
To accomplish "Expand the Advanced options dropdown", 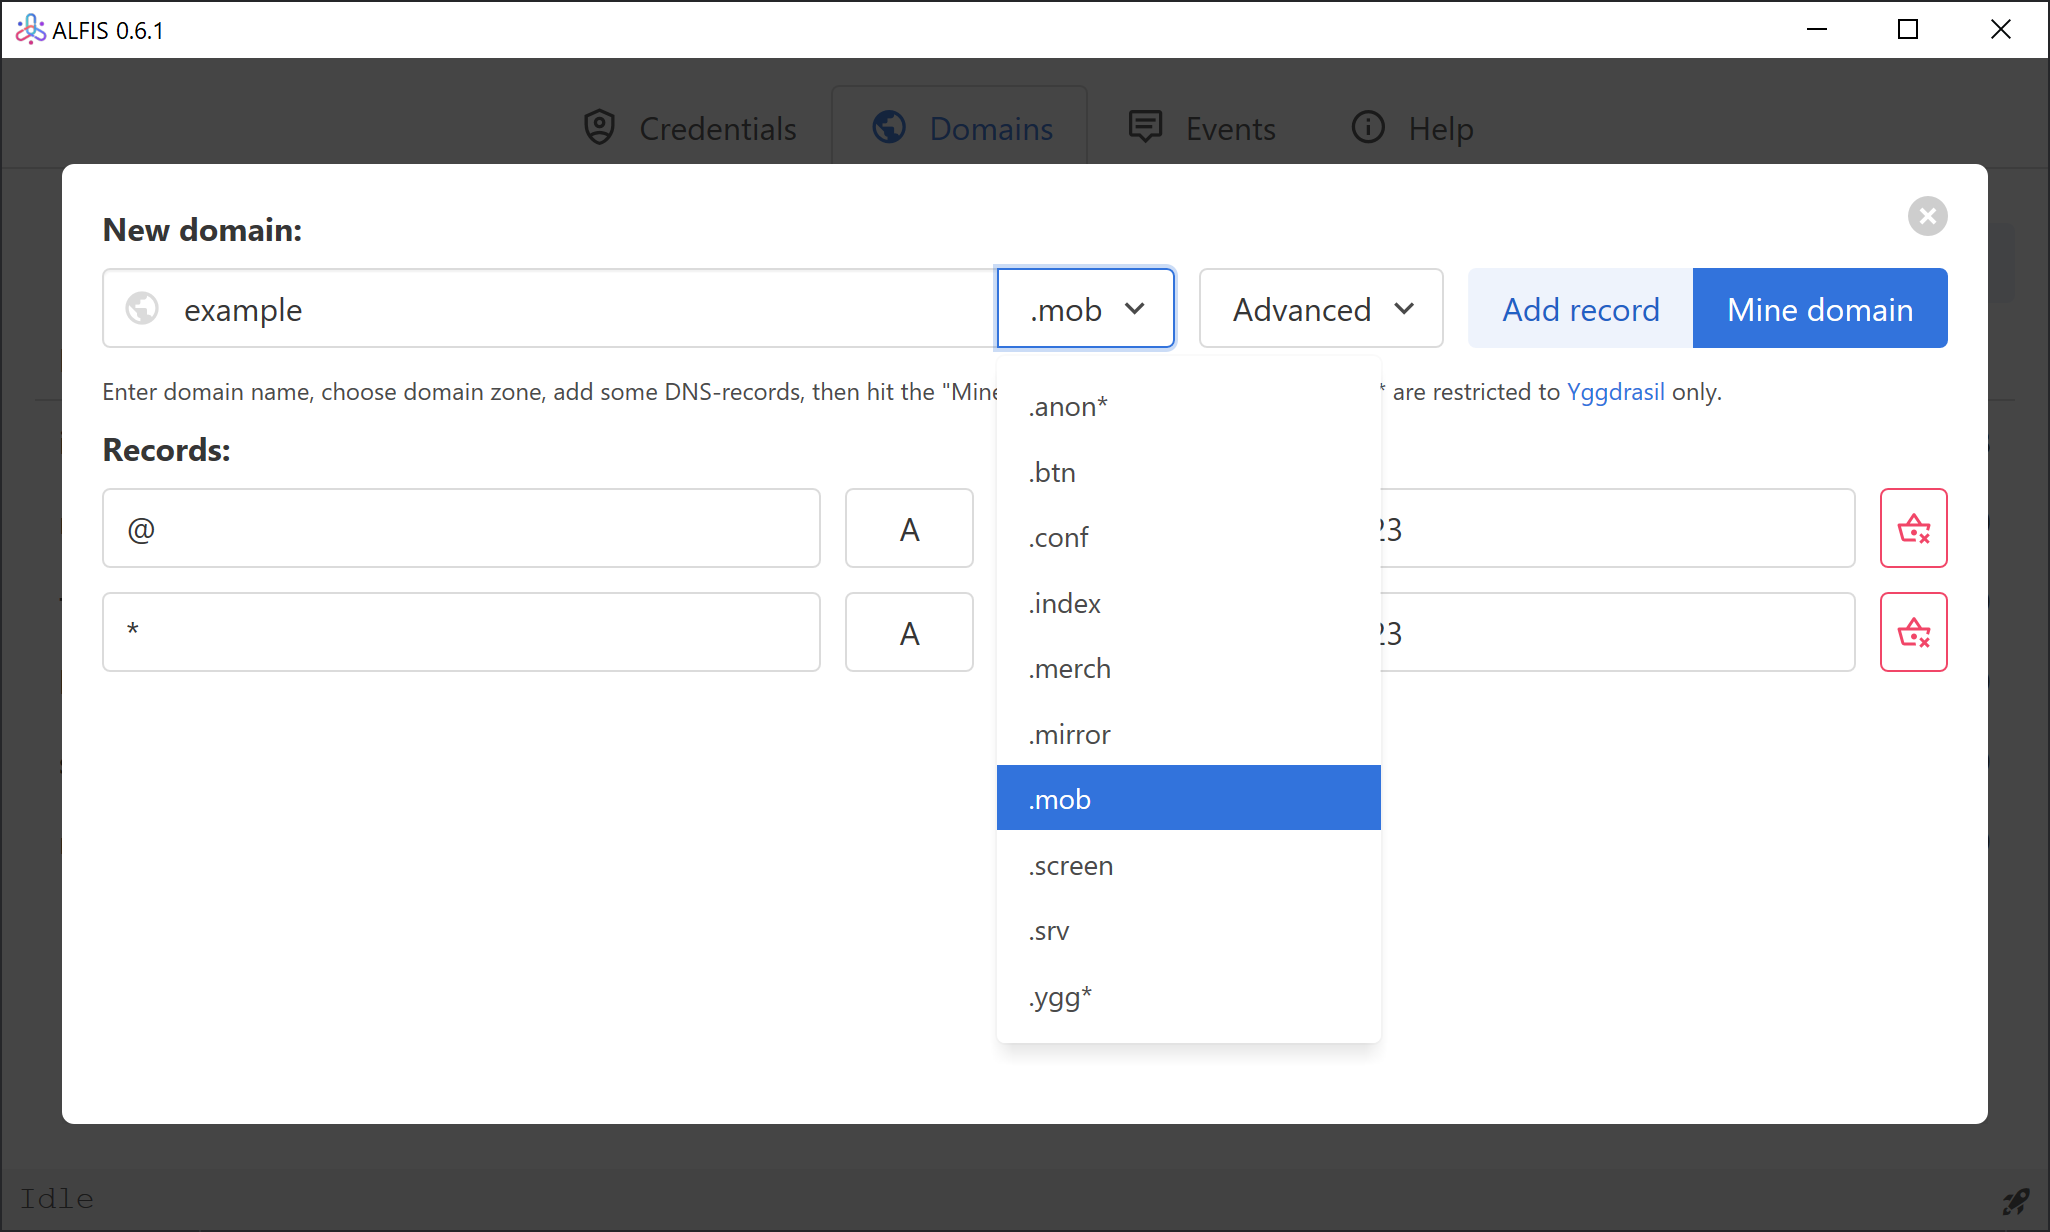I will pyautogui.click(x=1319, y=308).
